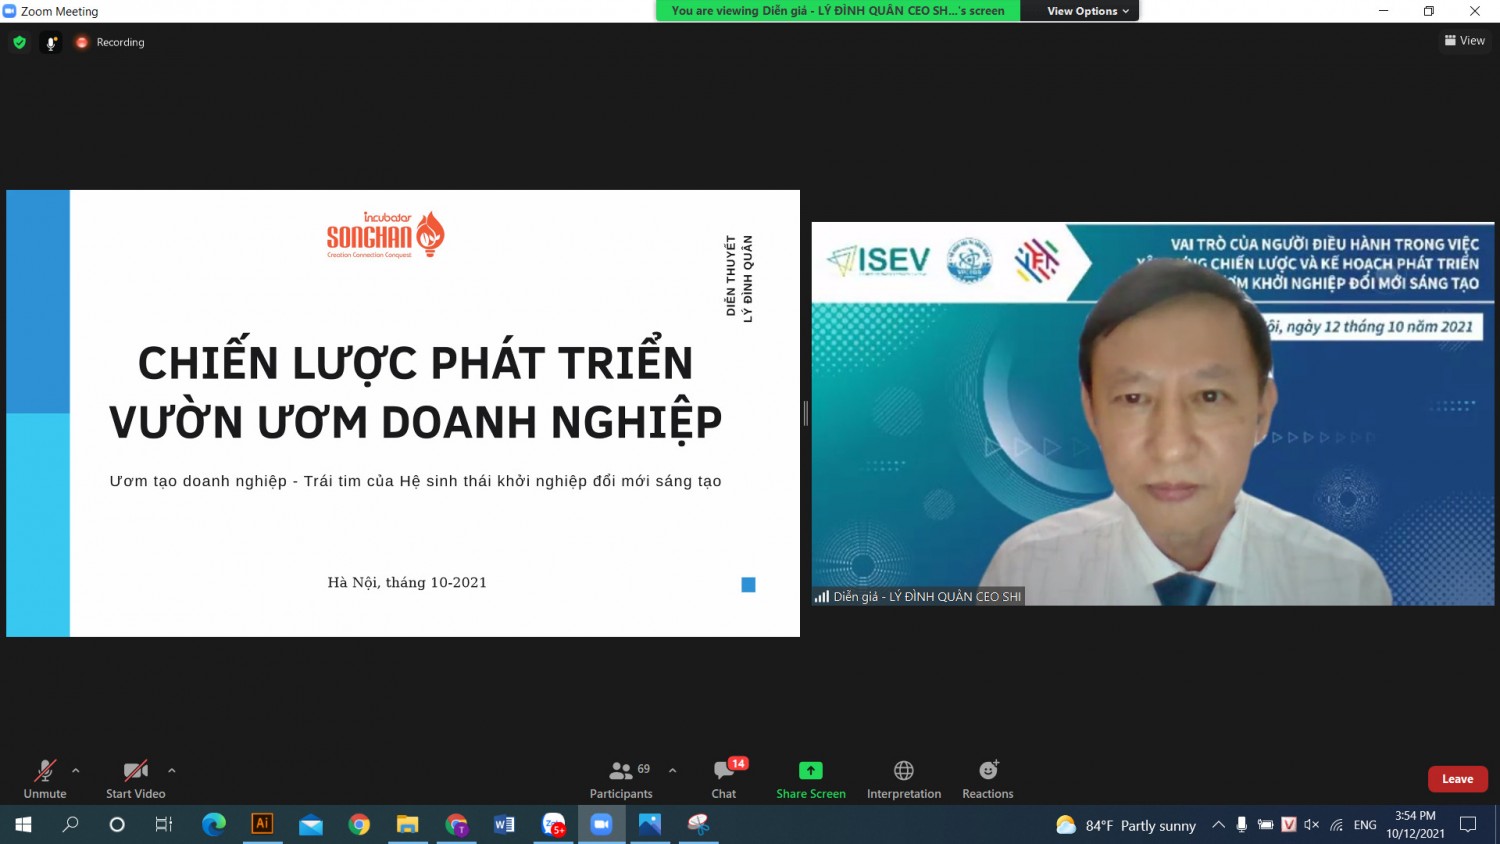
Task: Open Wi-Fi network tray icon
Action: [1336, 825]
